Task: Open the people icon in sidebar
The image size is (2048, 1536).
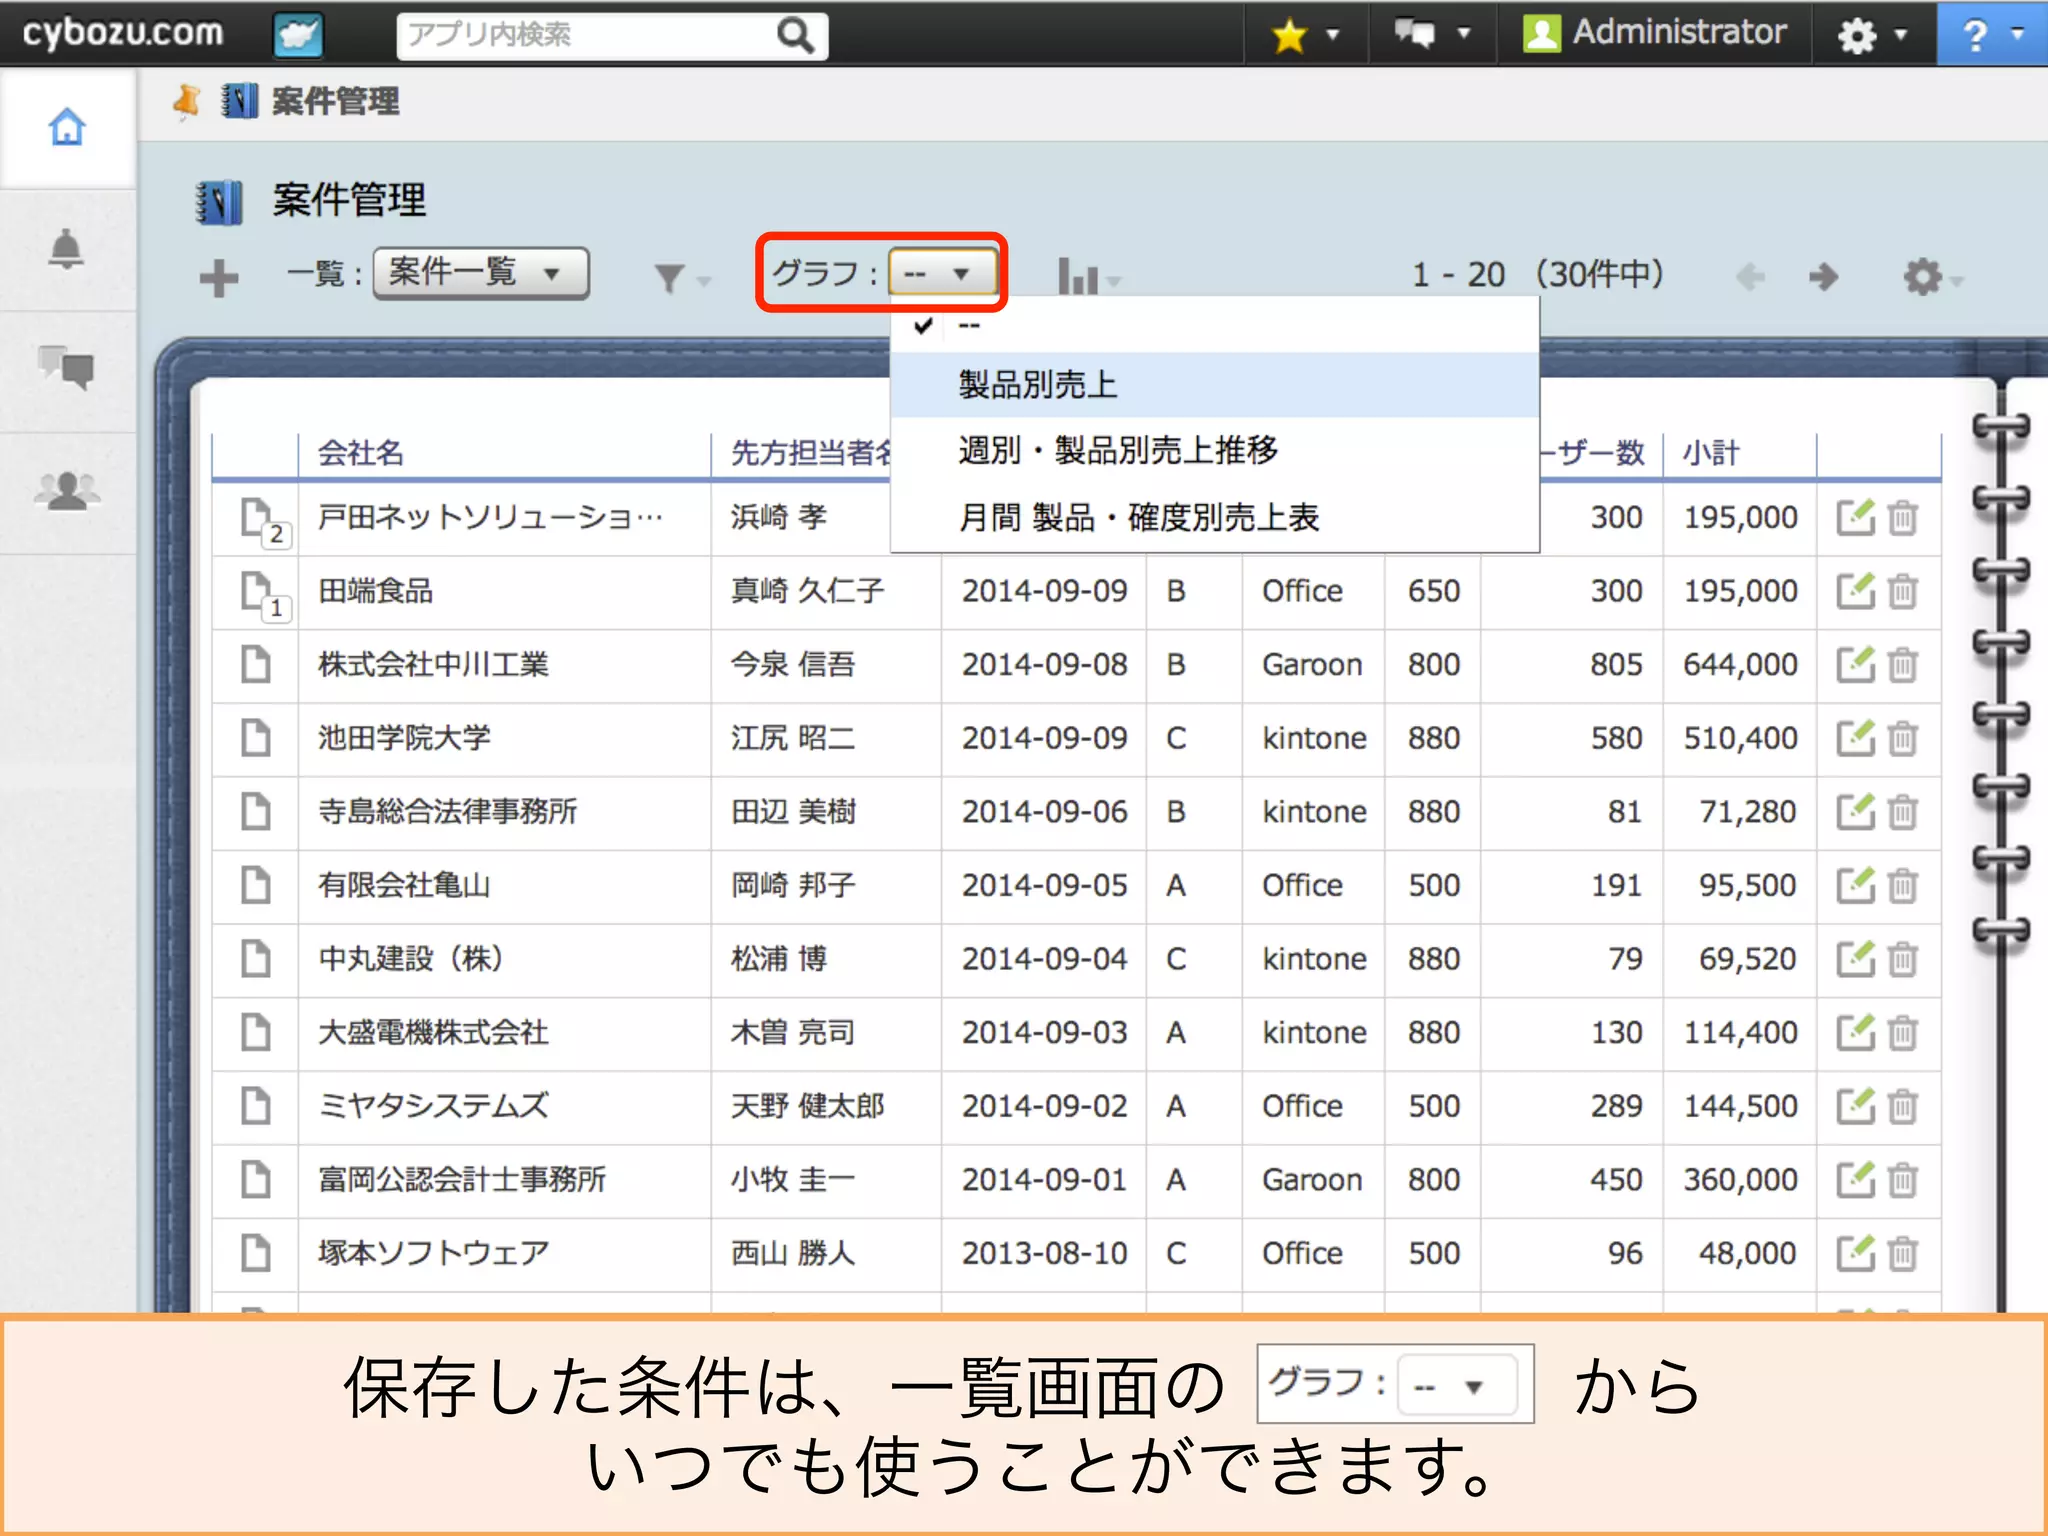Action: [66, 490]
